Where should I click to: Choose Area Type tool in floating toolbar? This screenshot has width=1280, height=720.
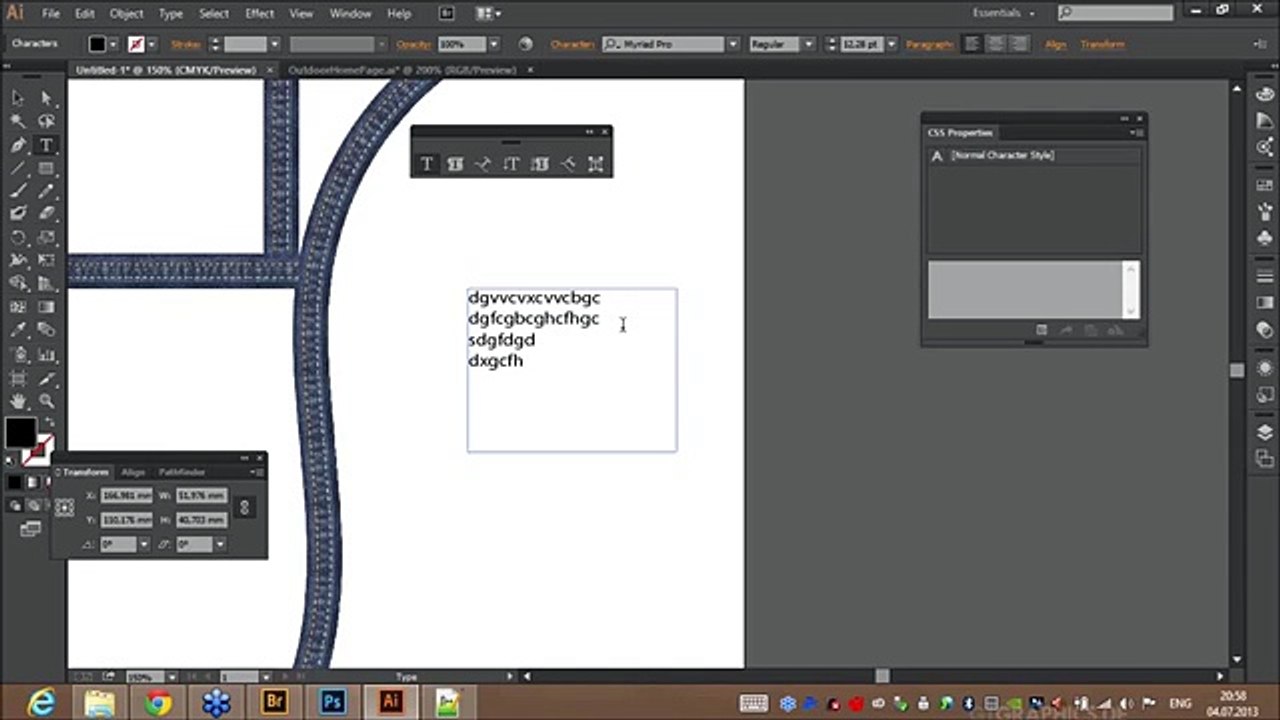coord(455,164)
